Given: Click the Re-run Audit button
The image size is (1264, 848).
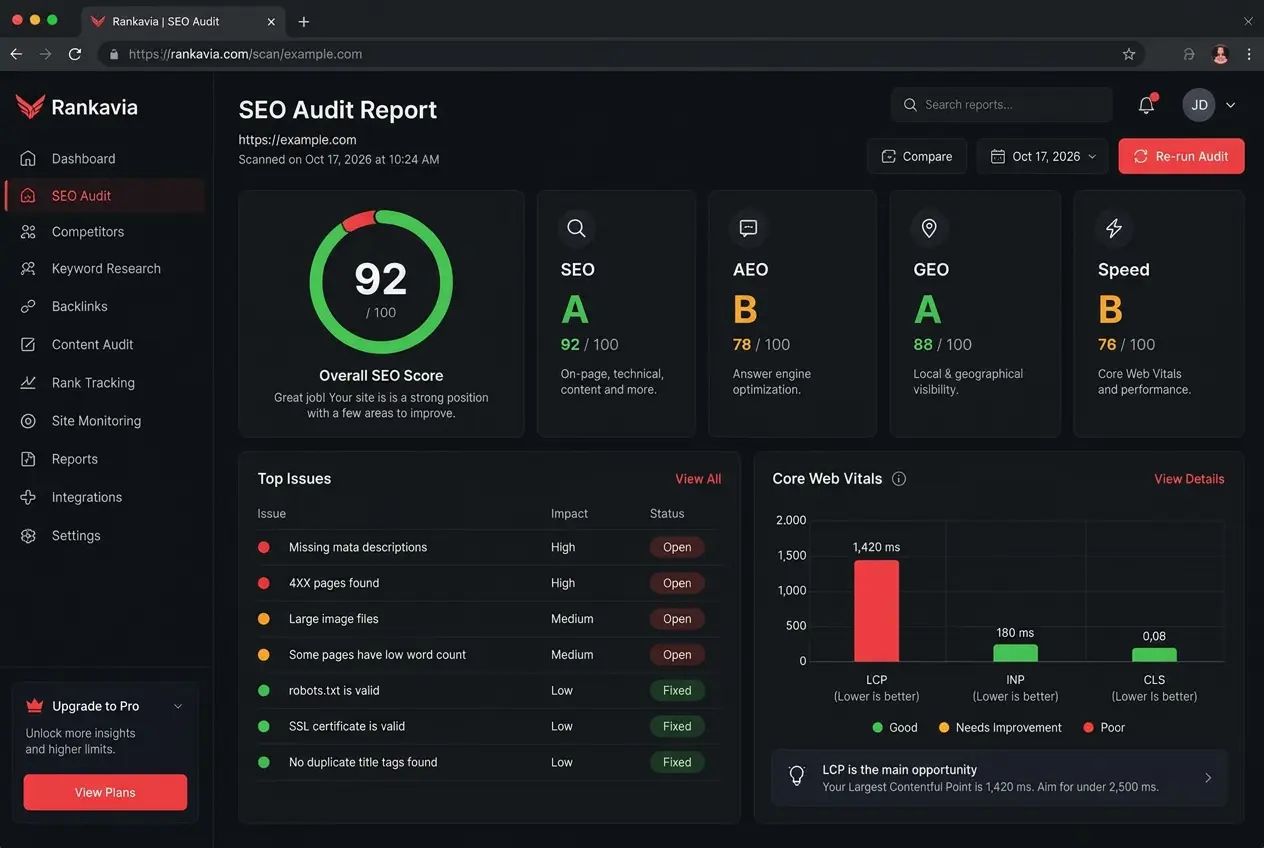Looking at the screenshot, I should (1181, 156).
